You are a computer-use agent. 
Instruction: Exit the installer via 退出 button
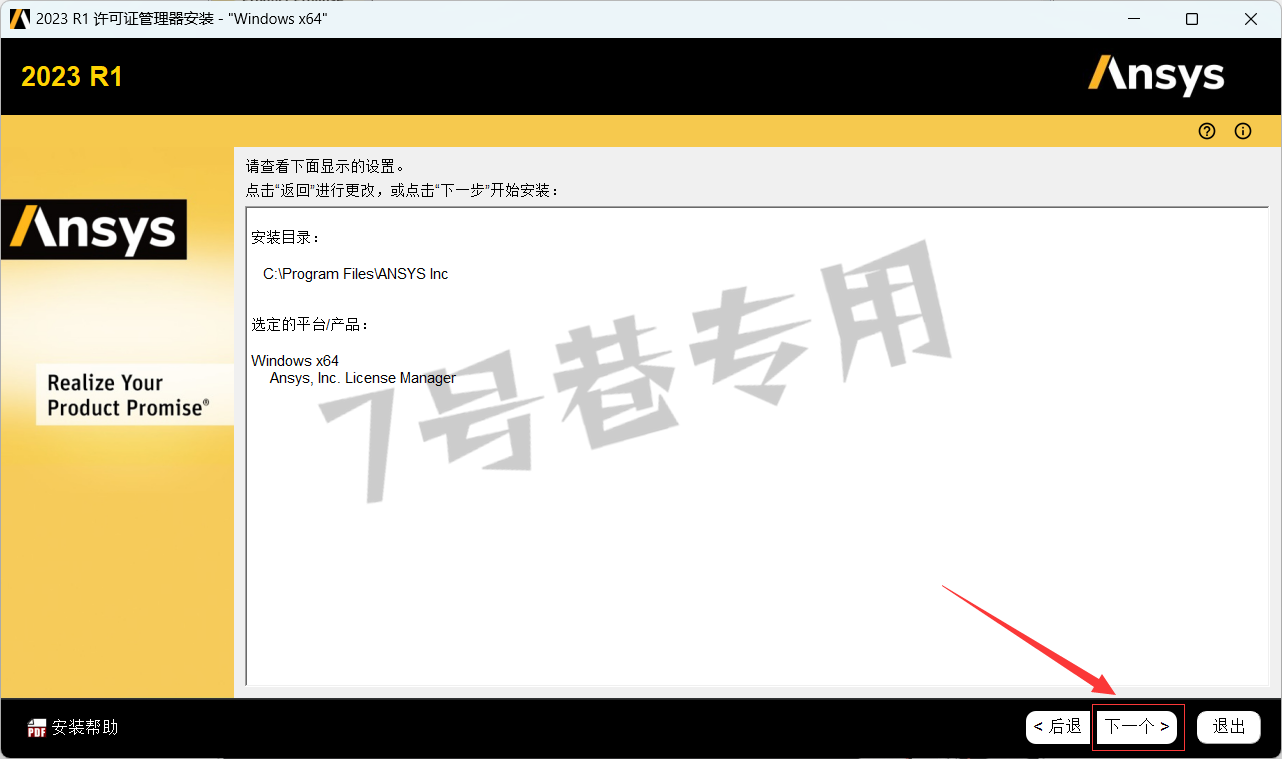tap(1229, 727)
